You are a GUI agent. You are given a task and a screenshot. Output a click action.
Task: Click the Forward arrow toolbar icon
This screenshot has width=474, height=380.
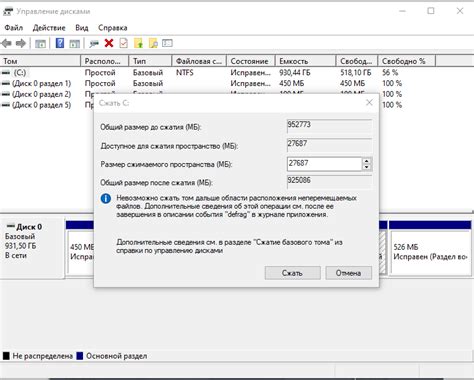pos(21,43)
